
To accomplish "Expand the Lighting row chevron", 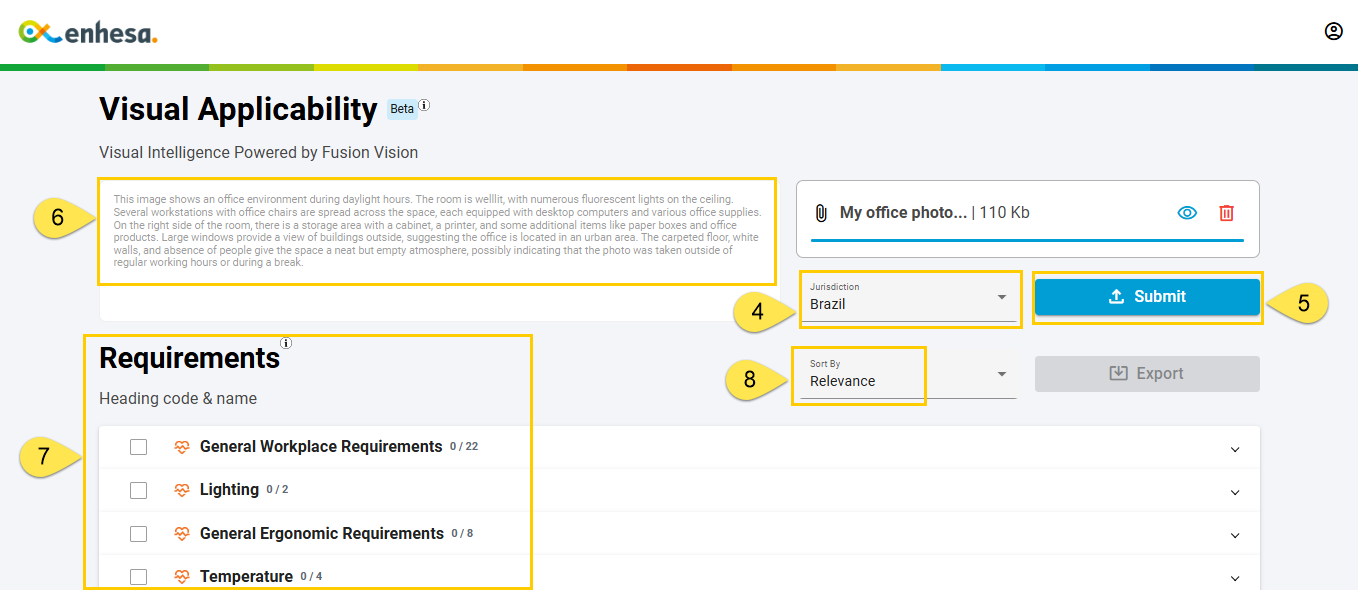I will click(1235, 493).
